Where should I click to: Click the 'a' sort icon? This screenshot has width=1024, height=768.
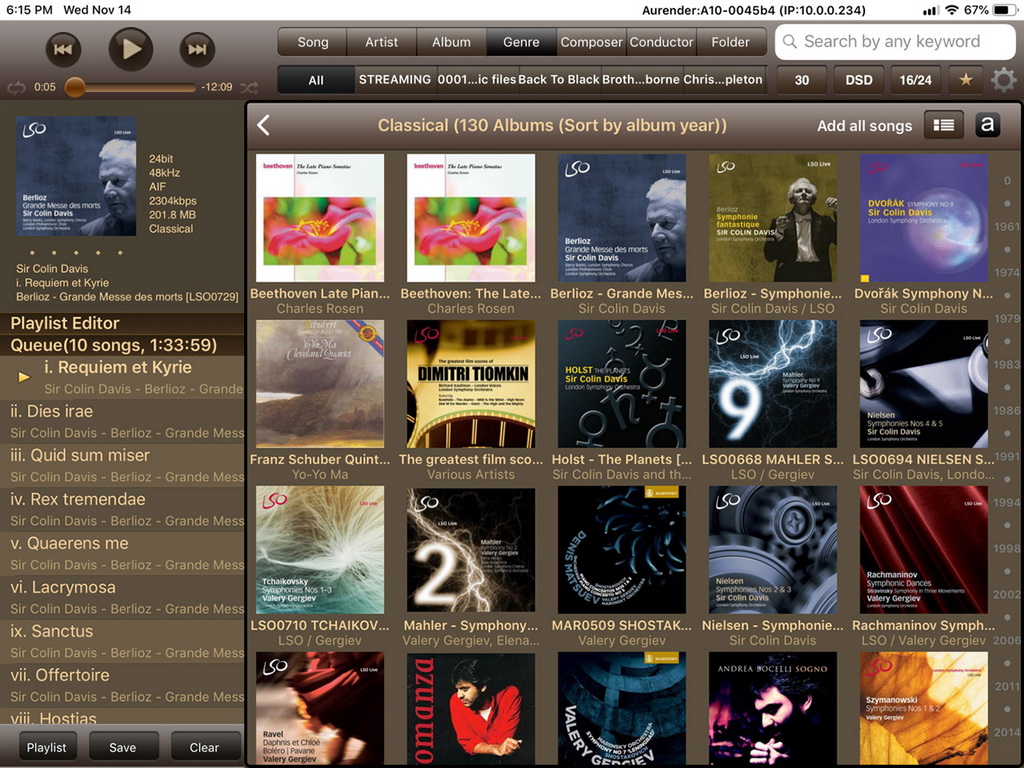click(x=987, y=125)
